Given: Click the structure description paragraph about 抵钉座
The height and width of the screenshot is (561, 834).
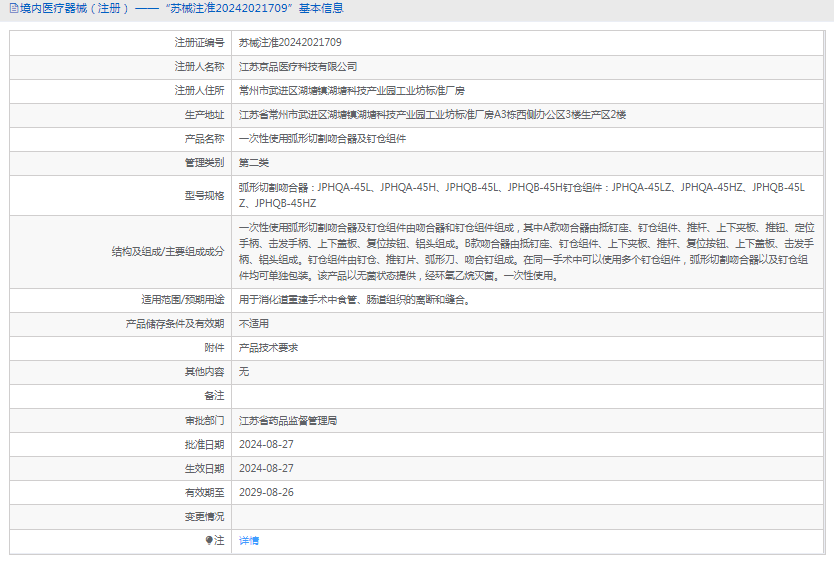Looking at the screenshot, I should (527, 252).
